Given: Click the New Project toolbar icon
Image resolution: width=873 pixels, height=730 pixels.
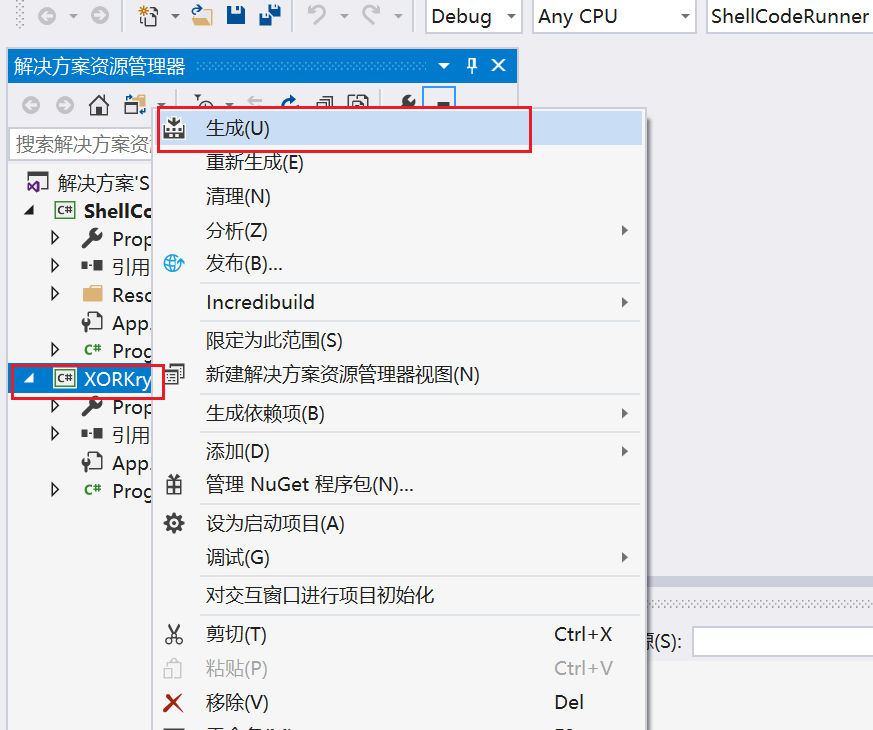Looking at the screenshot, I should [149, 16].
